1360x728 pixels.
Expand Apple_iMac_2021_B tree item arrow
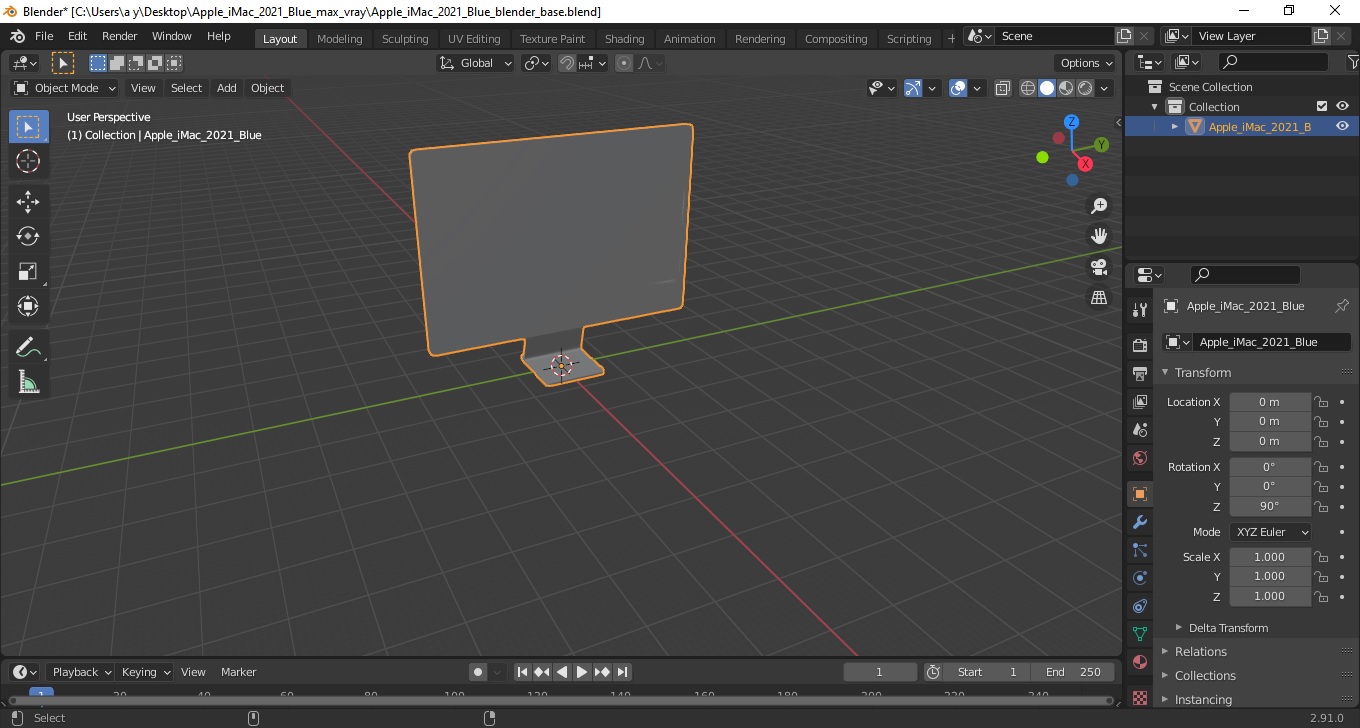pyautogui.click(x=1175, y=126)
